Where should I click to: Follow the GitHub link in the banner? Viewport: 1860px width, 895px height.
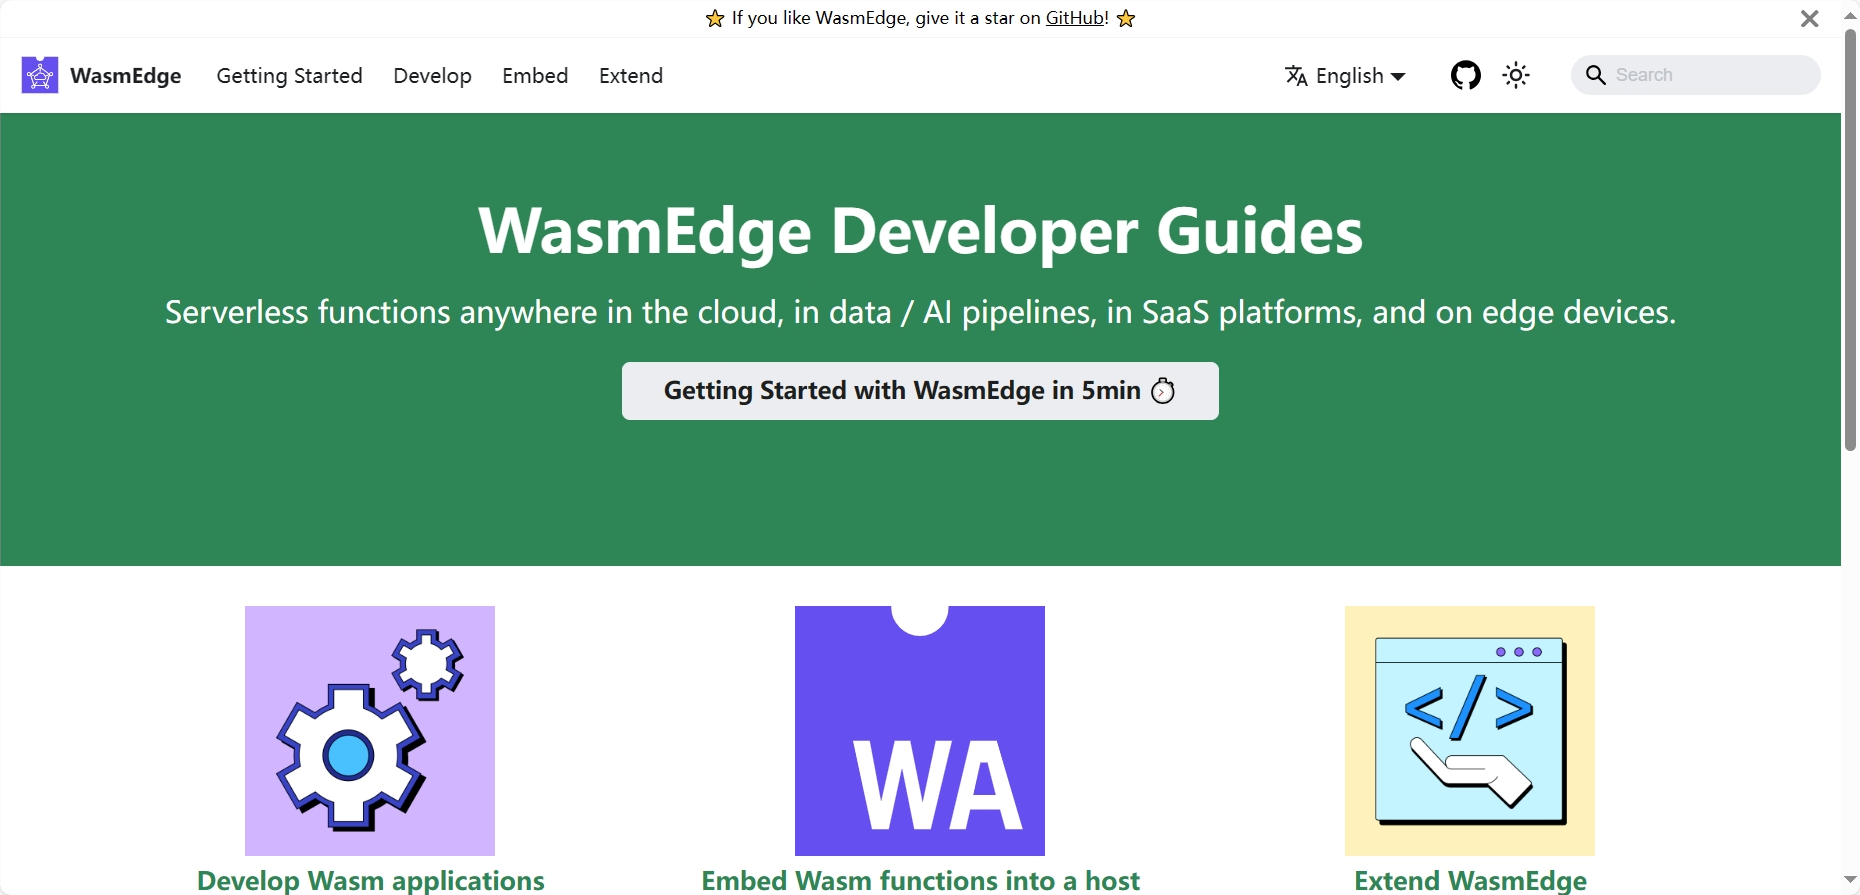(1076, 18)
